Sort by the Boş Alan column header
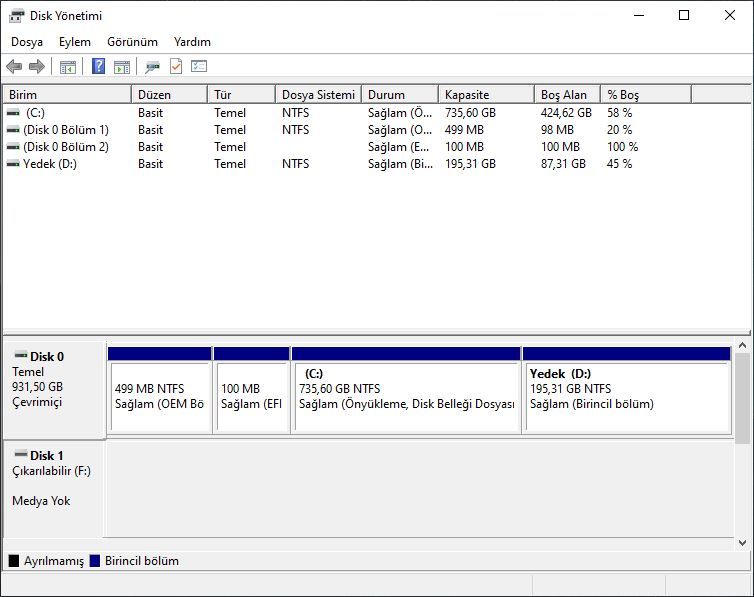The image size is (754, 597). pyautogui.click(x=567, y=95)
